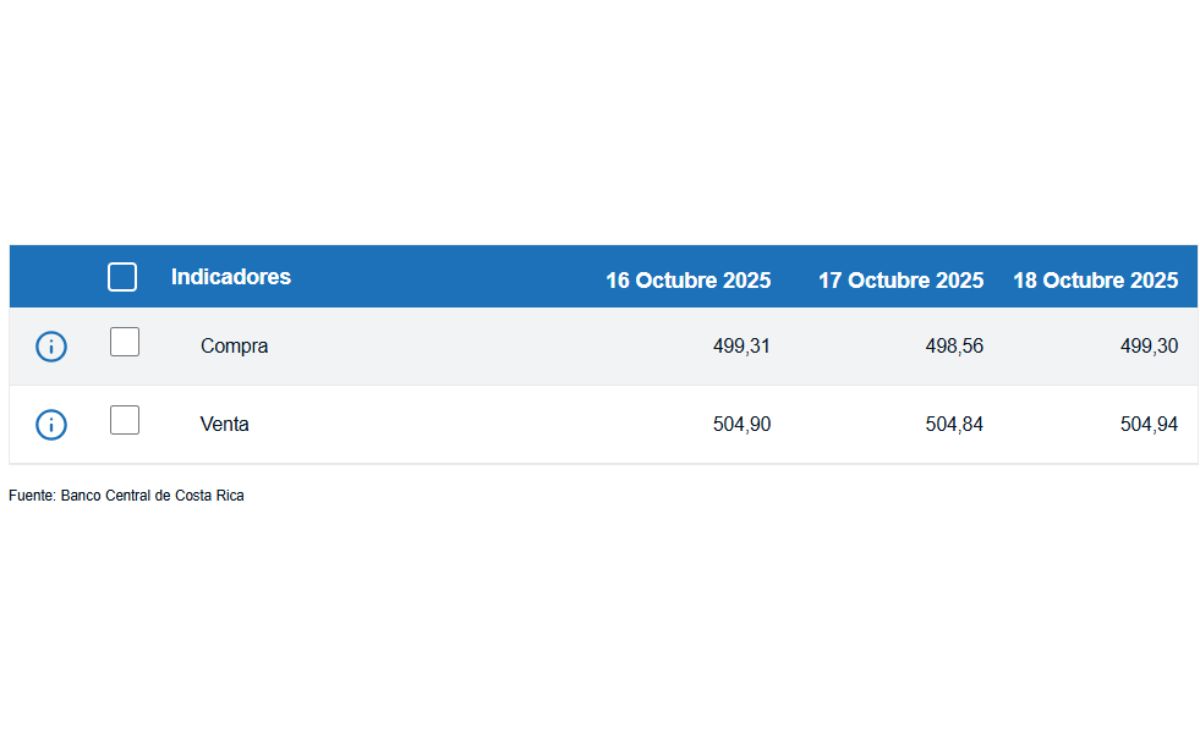Open the info icon for Venta row
This screenshot has width=1200, height=747.
51,425
